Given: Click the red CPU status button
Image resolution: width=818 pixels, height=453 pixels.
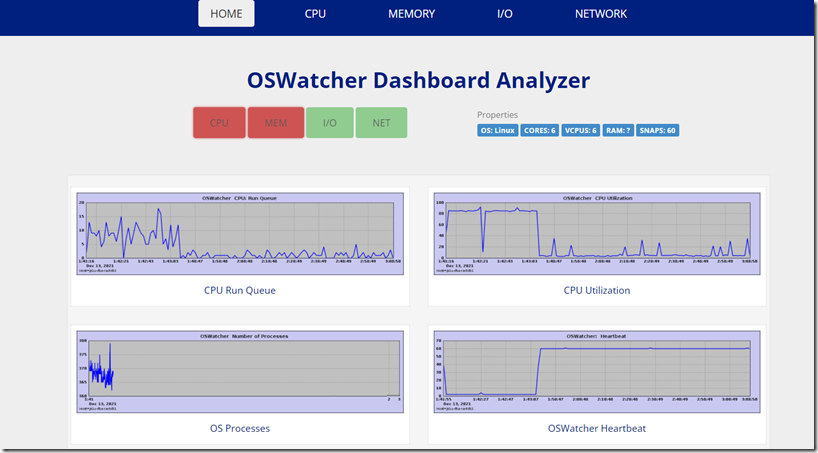Looking at the screenshot, I should coord(219,123).
